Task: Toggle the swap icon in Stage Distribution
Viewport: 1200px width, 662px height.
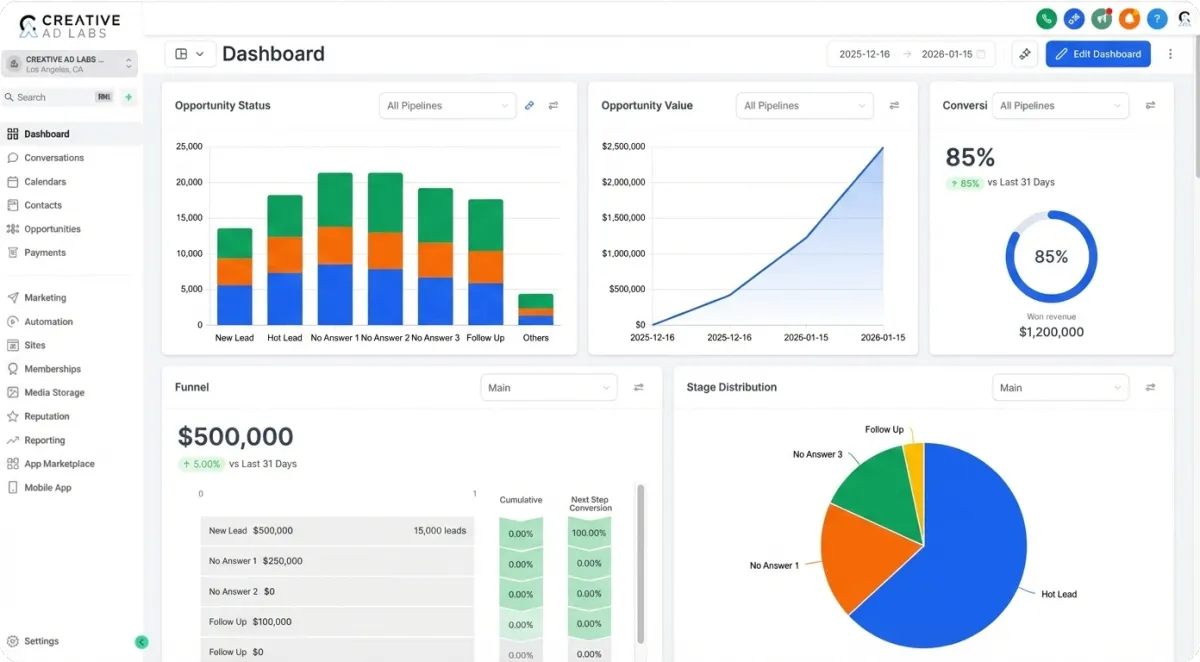Action: pyautogui.click(x=1151, y=387)
